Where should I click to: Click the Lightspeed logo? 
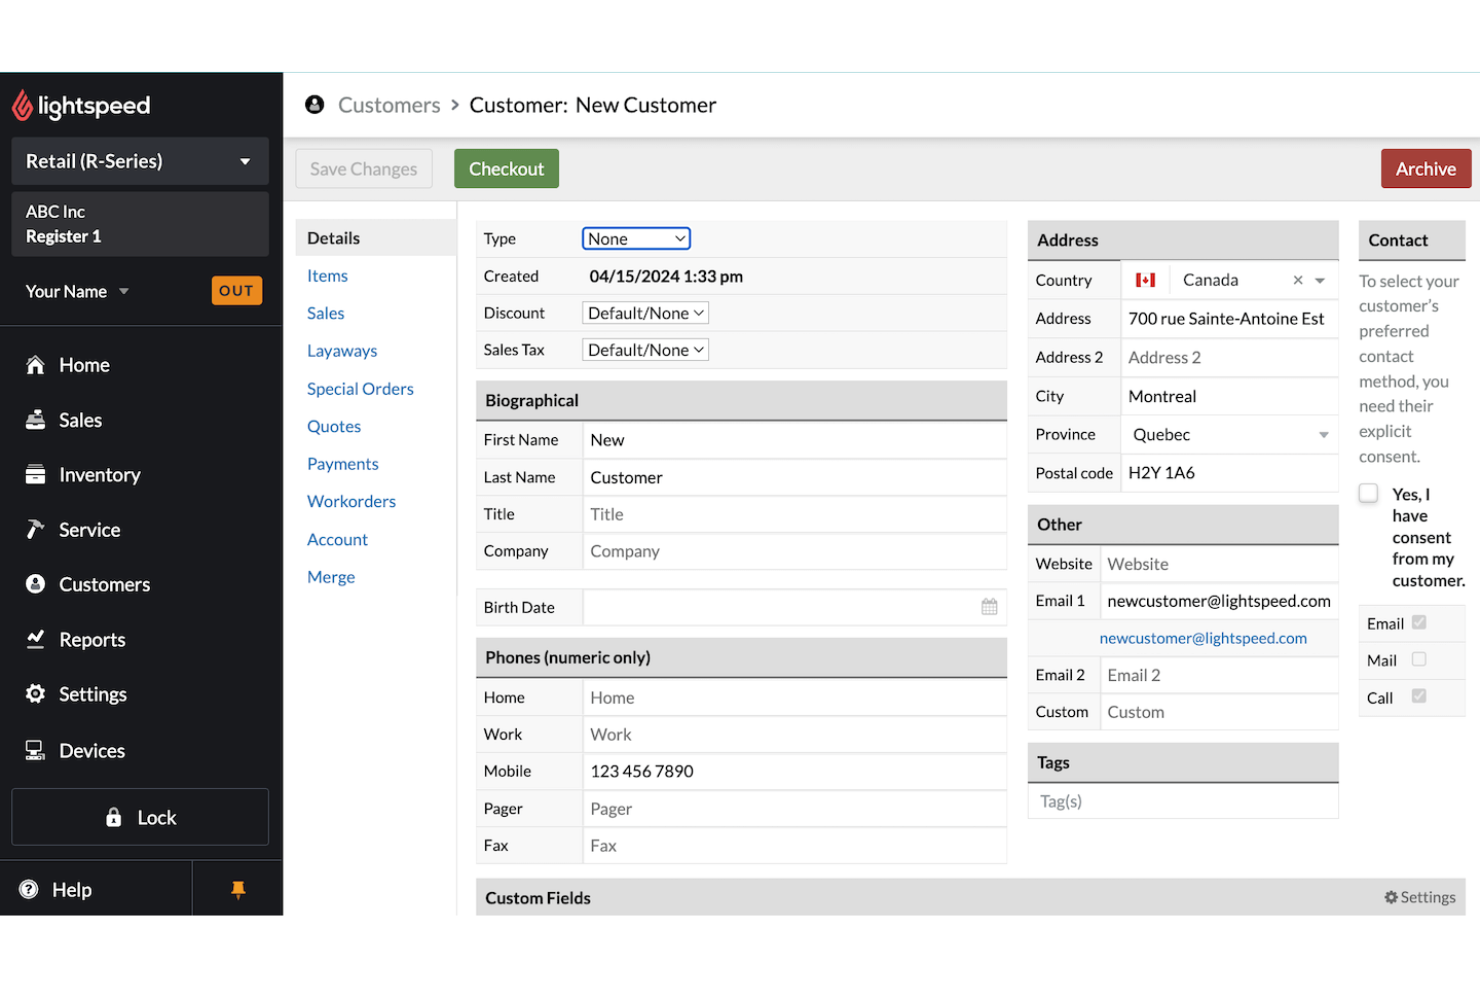[x=80, y=105]
